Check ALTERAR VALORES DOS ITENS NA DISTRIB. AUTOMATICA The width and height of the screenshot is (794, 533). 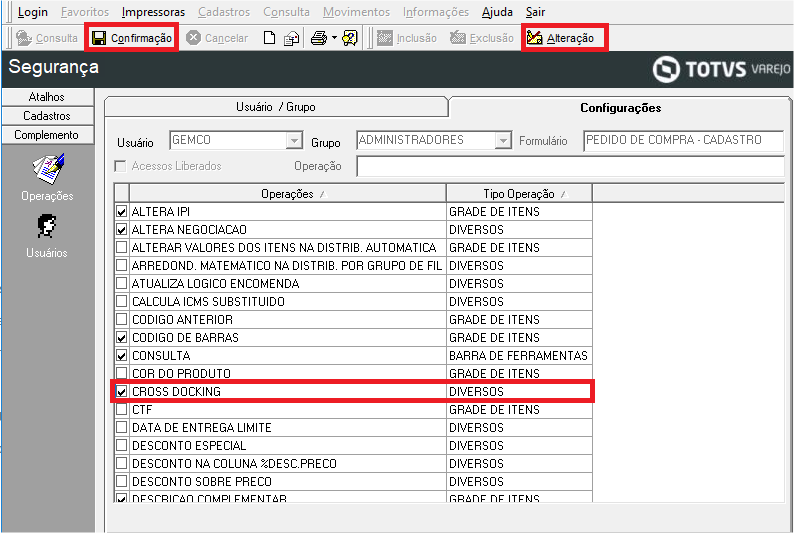(x=122, y=248)
